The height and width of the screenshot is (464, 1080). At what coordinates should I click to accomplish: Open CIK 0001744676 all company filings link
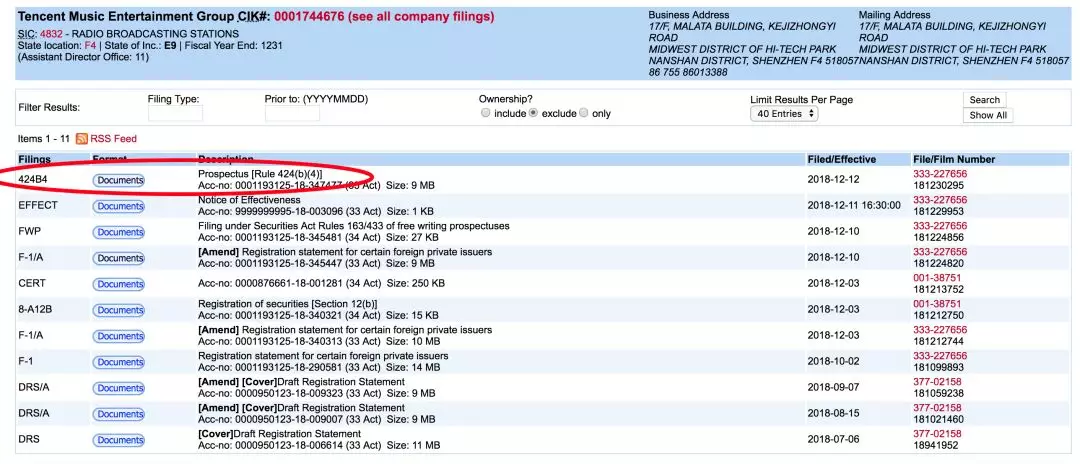pos(384,17)
